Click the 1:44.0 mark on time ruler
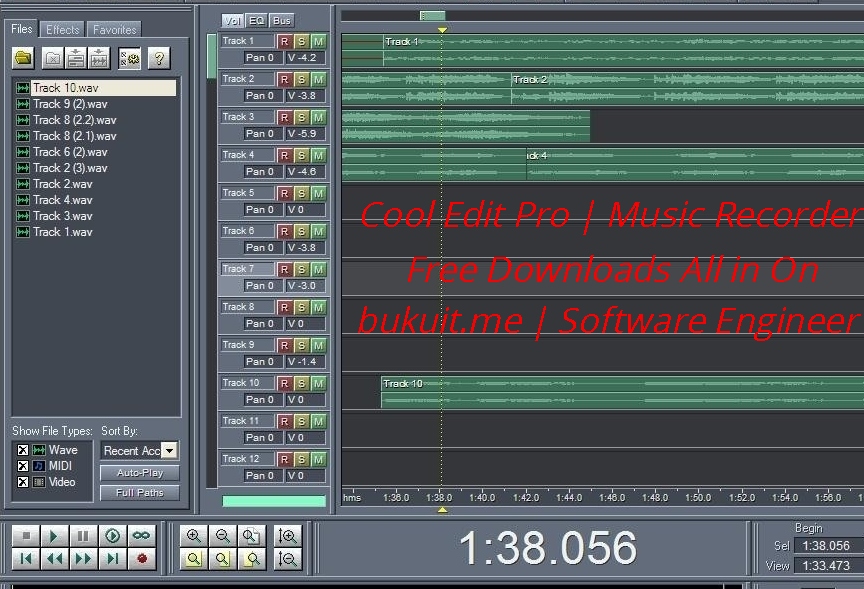This screenshot has height=589, width=864. (x=569, y=498)
